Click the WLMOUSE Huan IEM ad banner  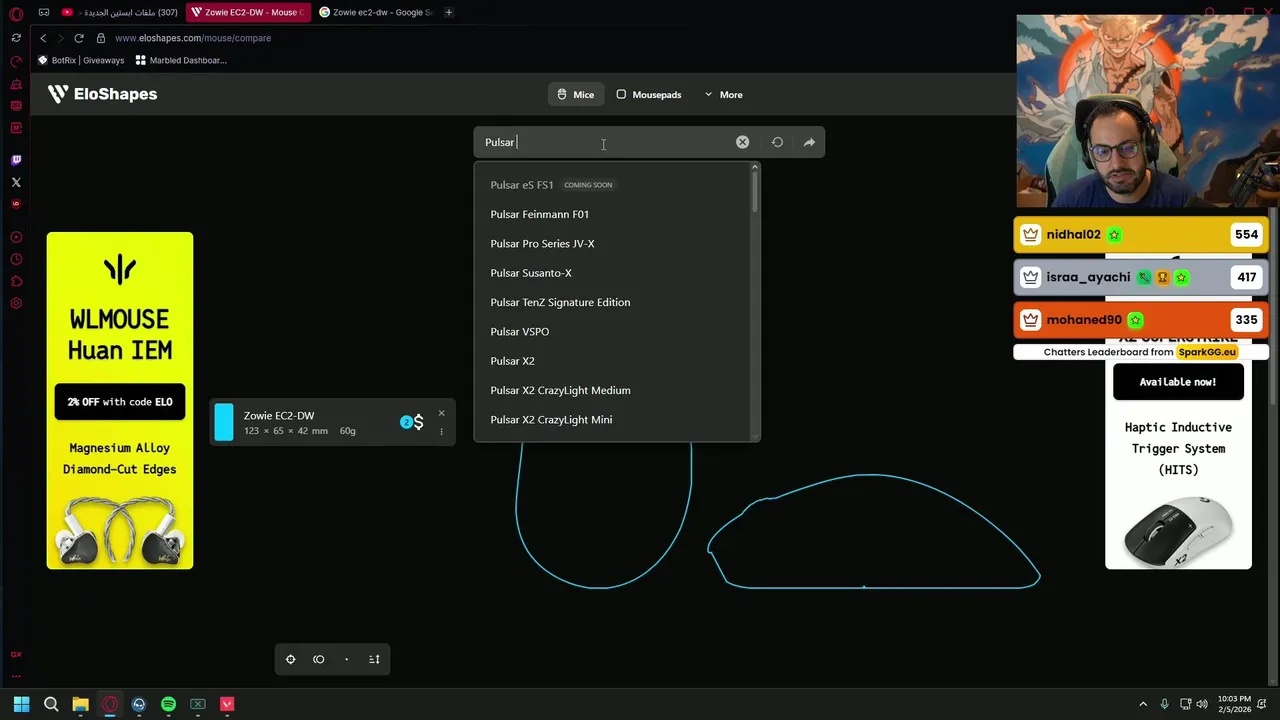[120, 400]
